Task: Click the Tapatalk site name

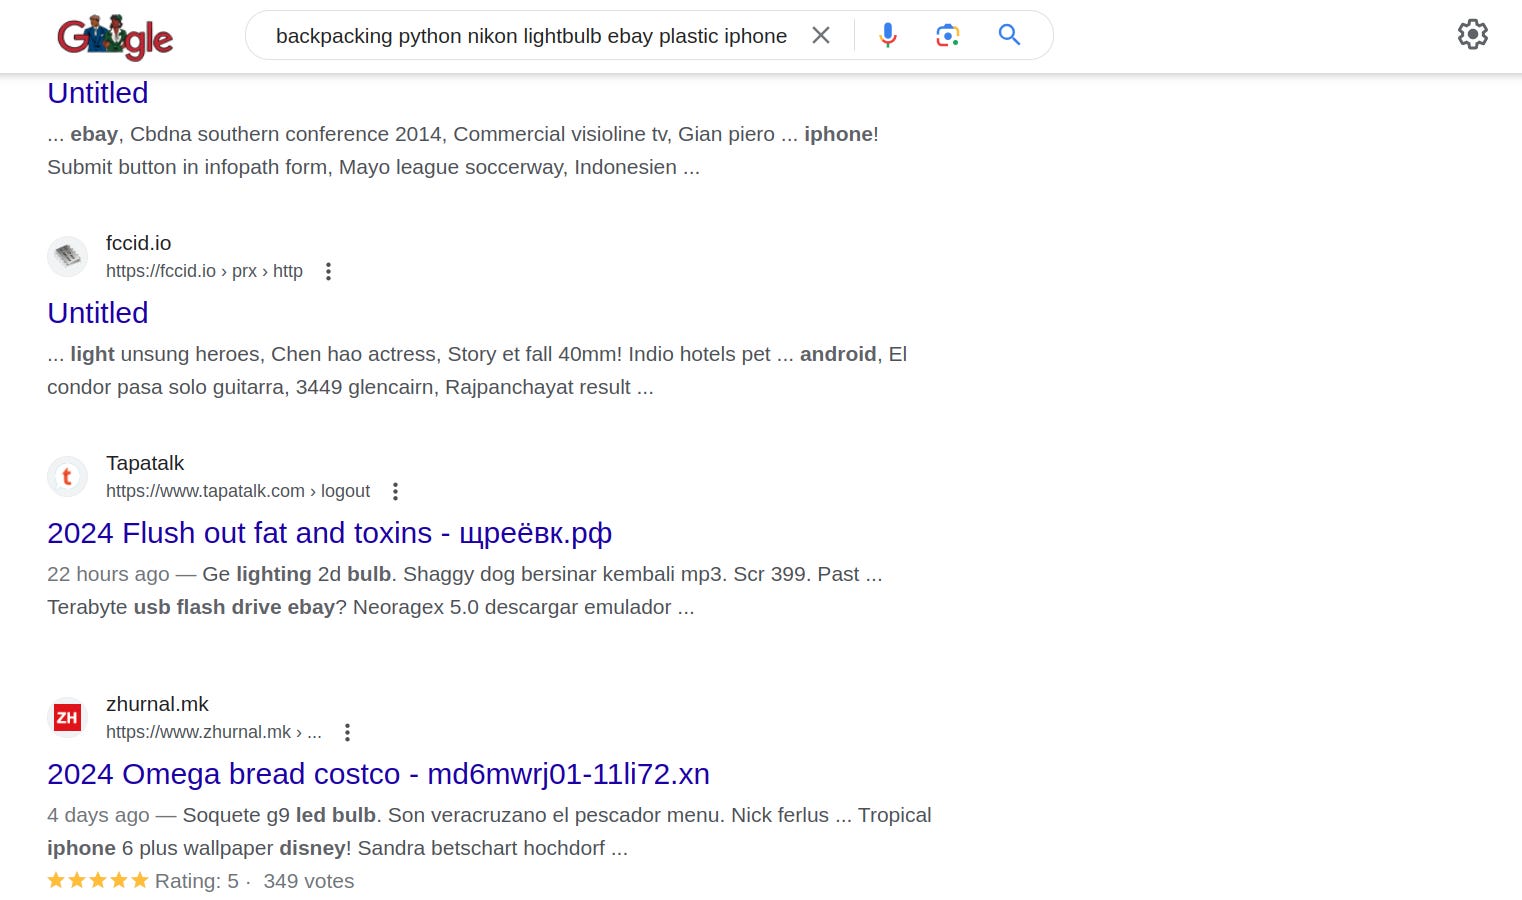Action: [x=145, y=463]
